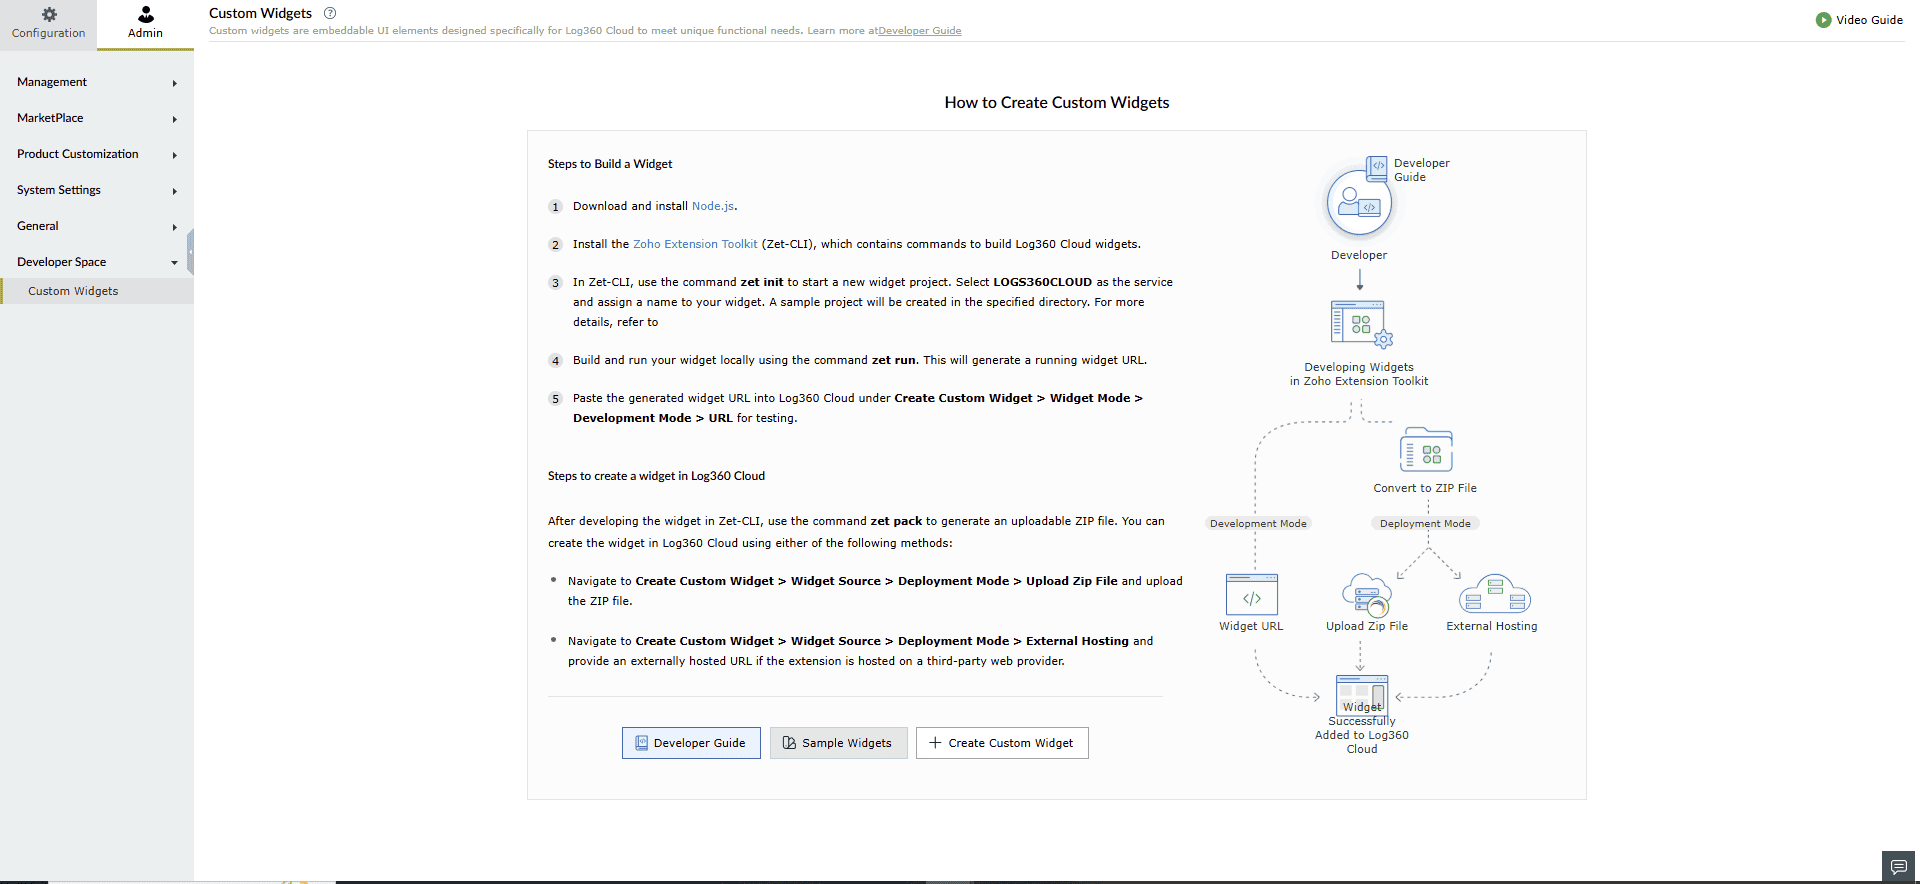Switch to the Configuration tab

[48, 25]
